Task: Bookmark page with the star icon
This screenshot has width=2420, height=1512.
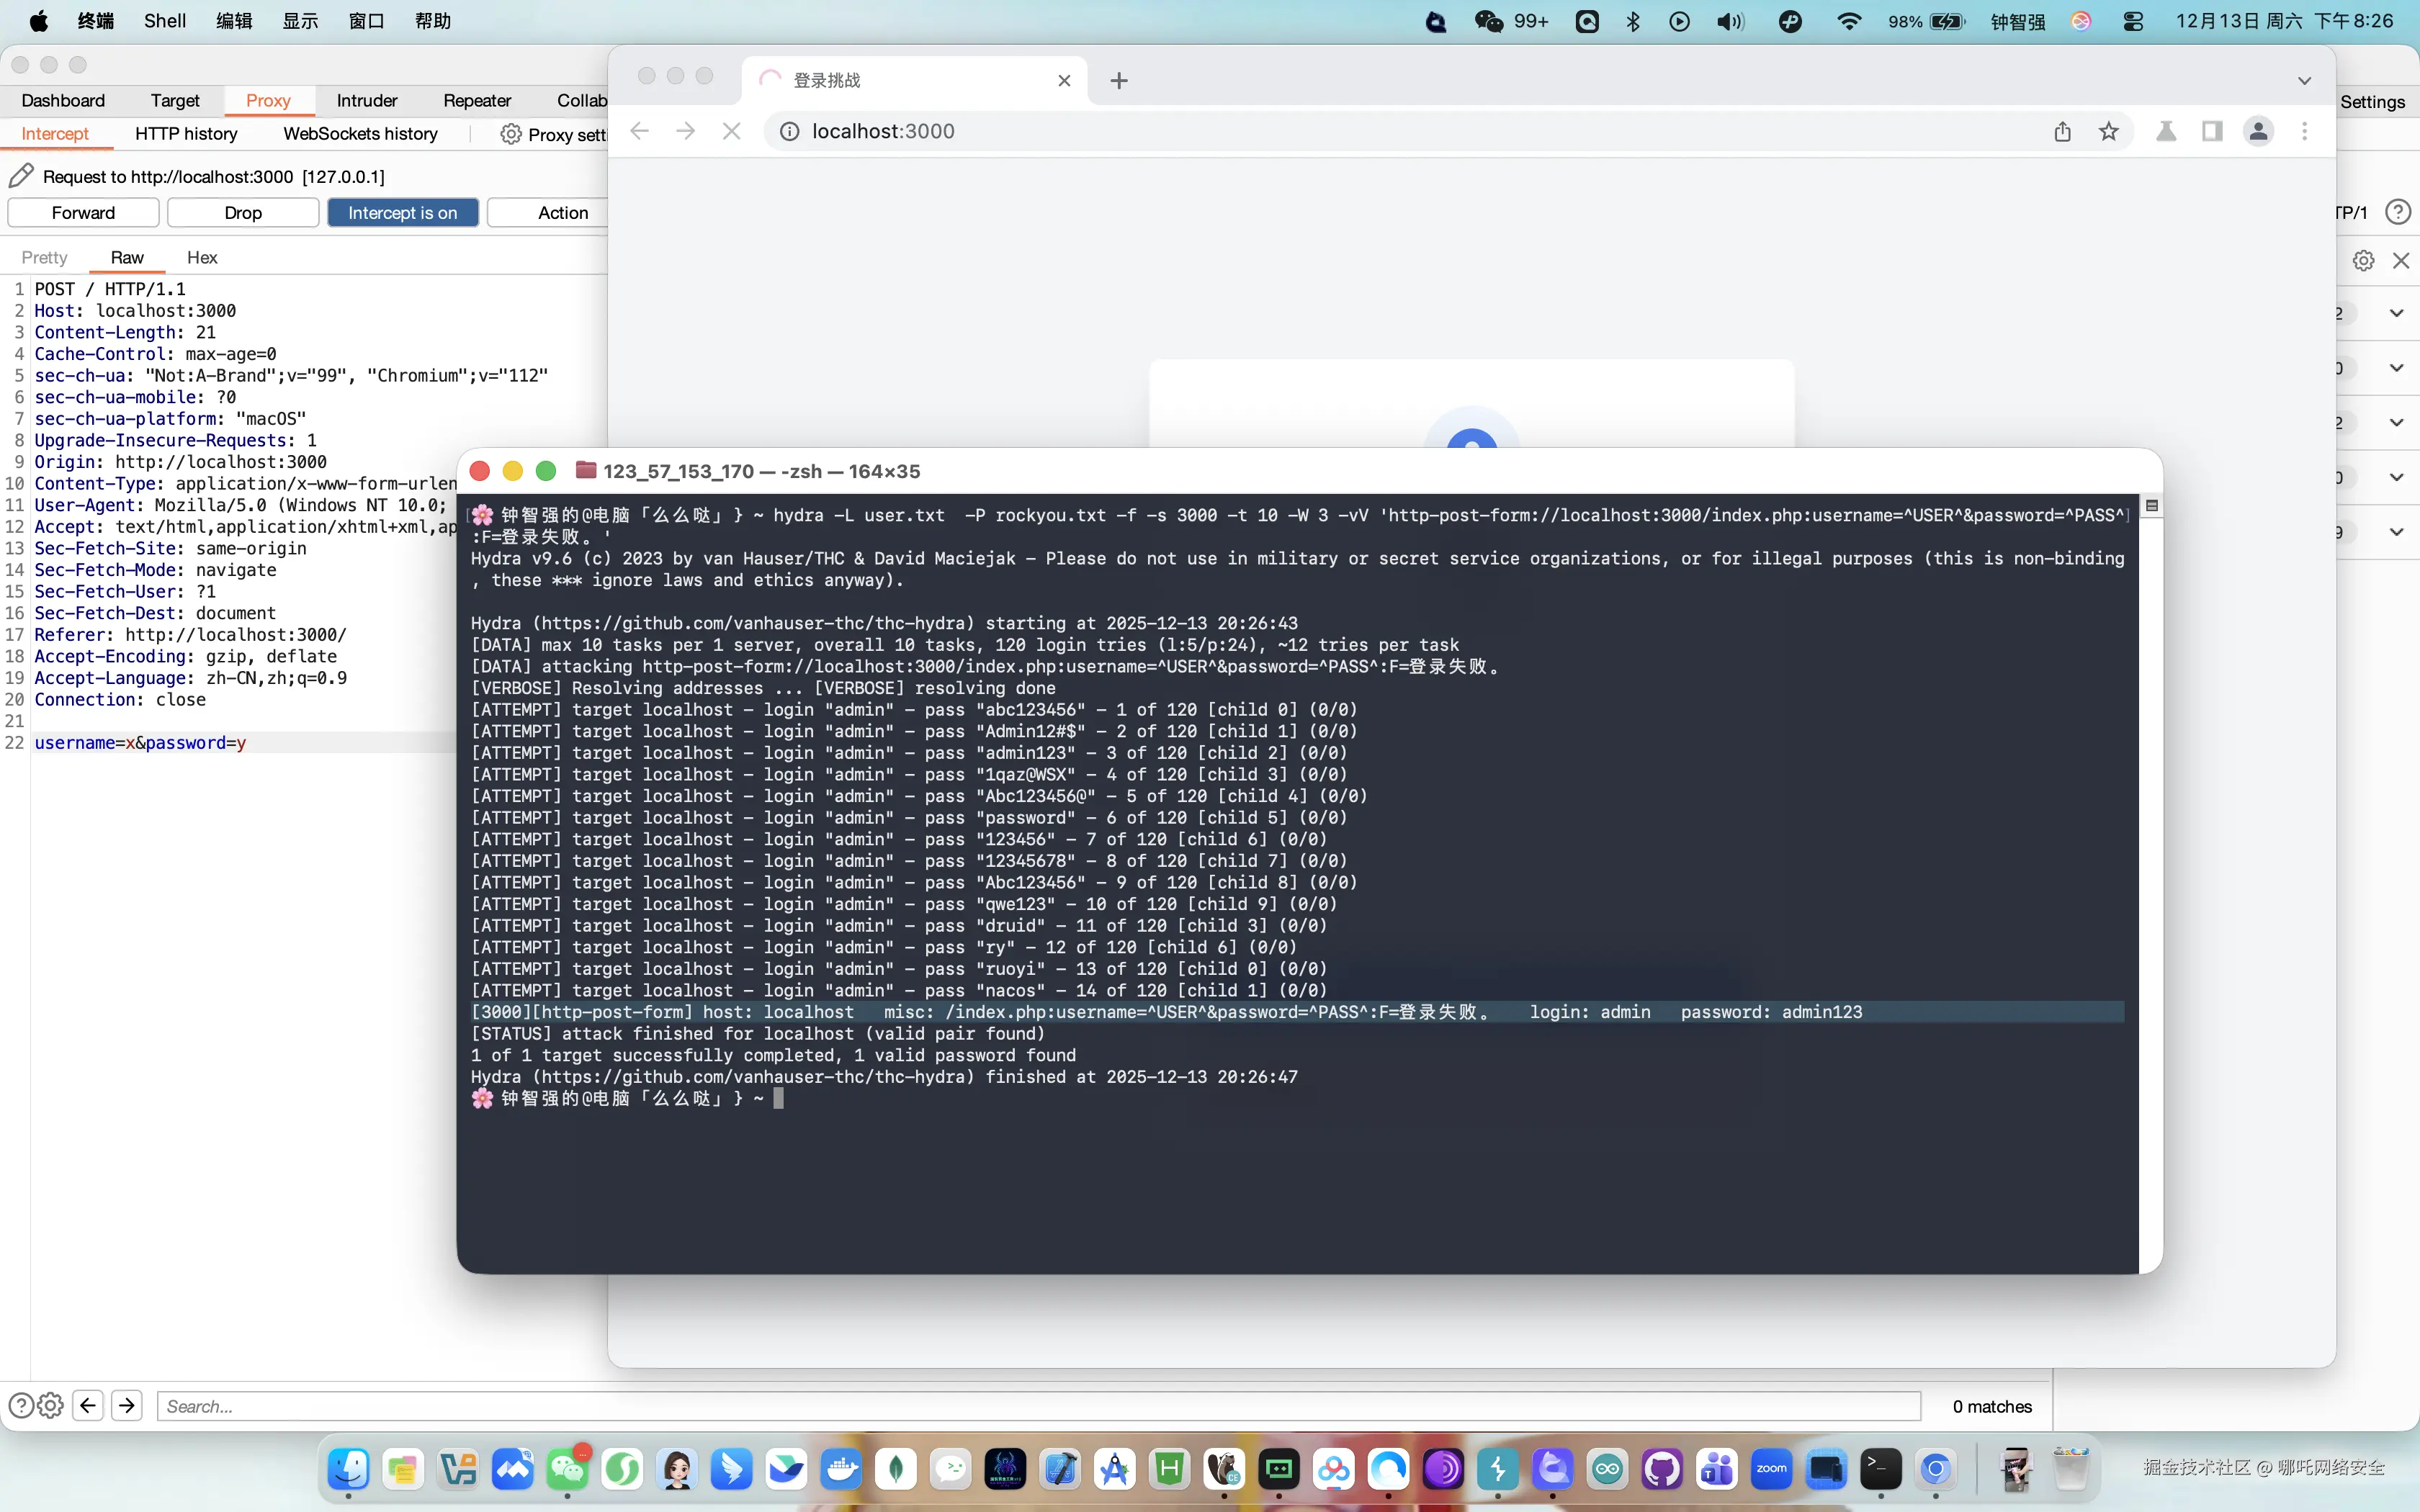Action: pos(2109,131)
